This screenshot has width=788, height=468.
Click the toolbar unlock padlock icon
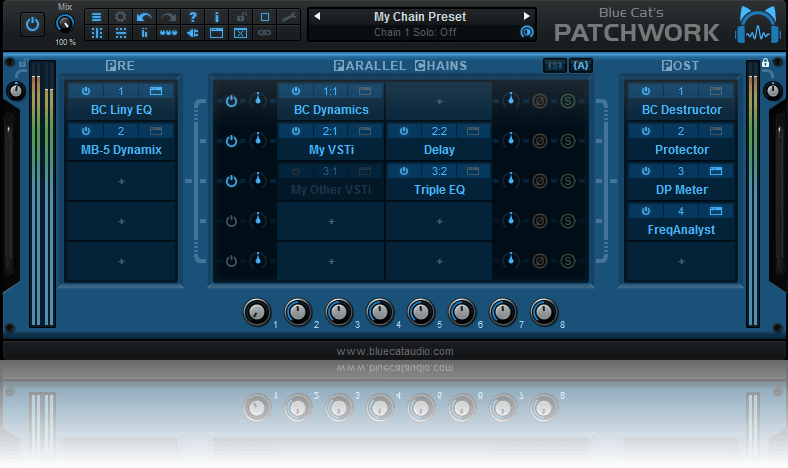[x=241, y=17]
